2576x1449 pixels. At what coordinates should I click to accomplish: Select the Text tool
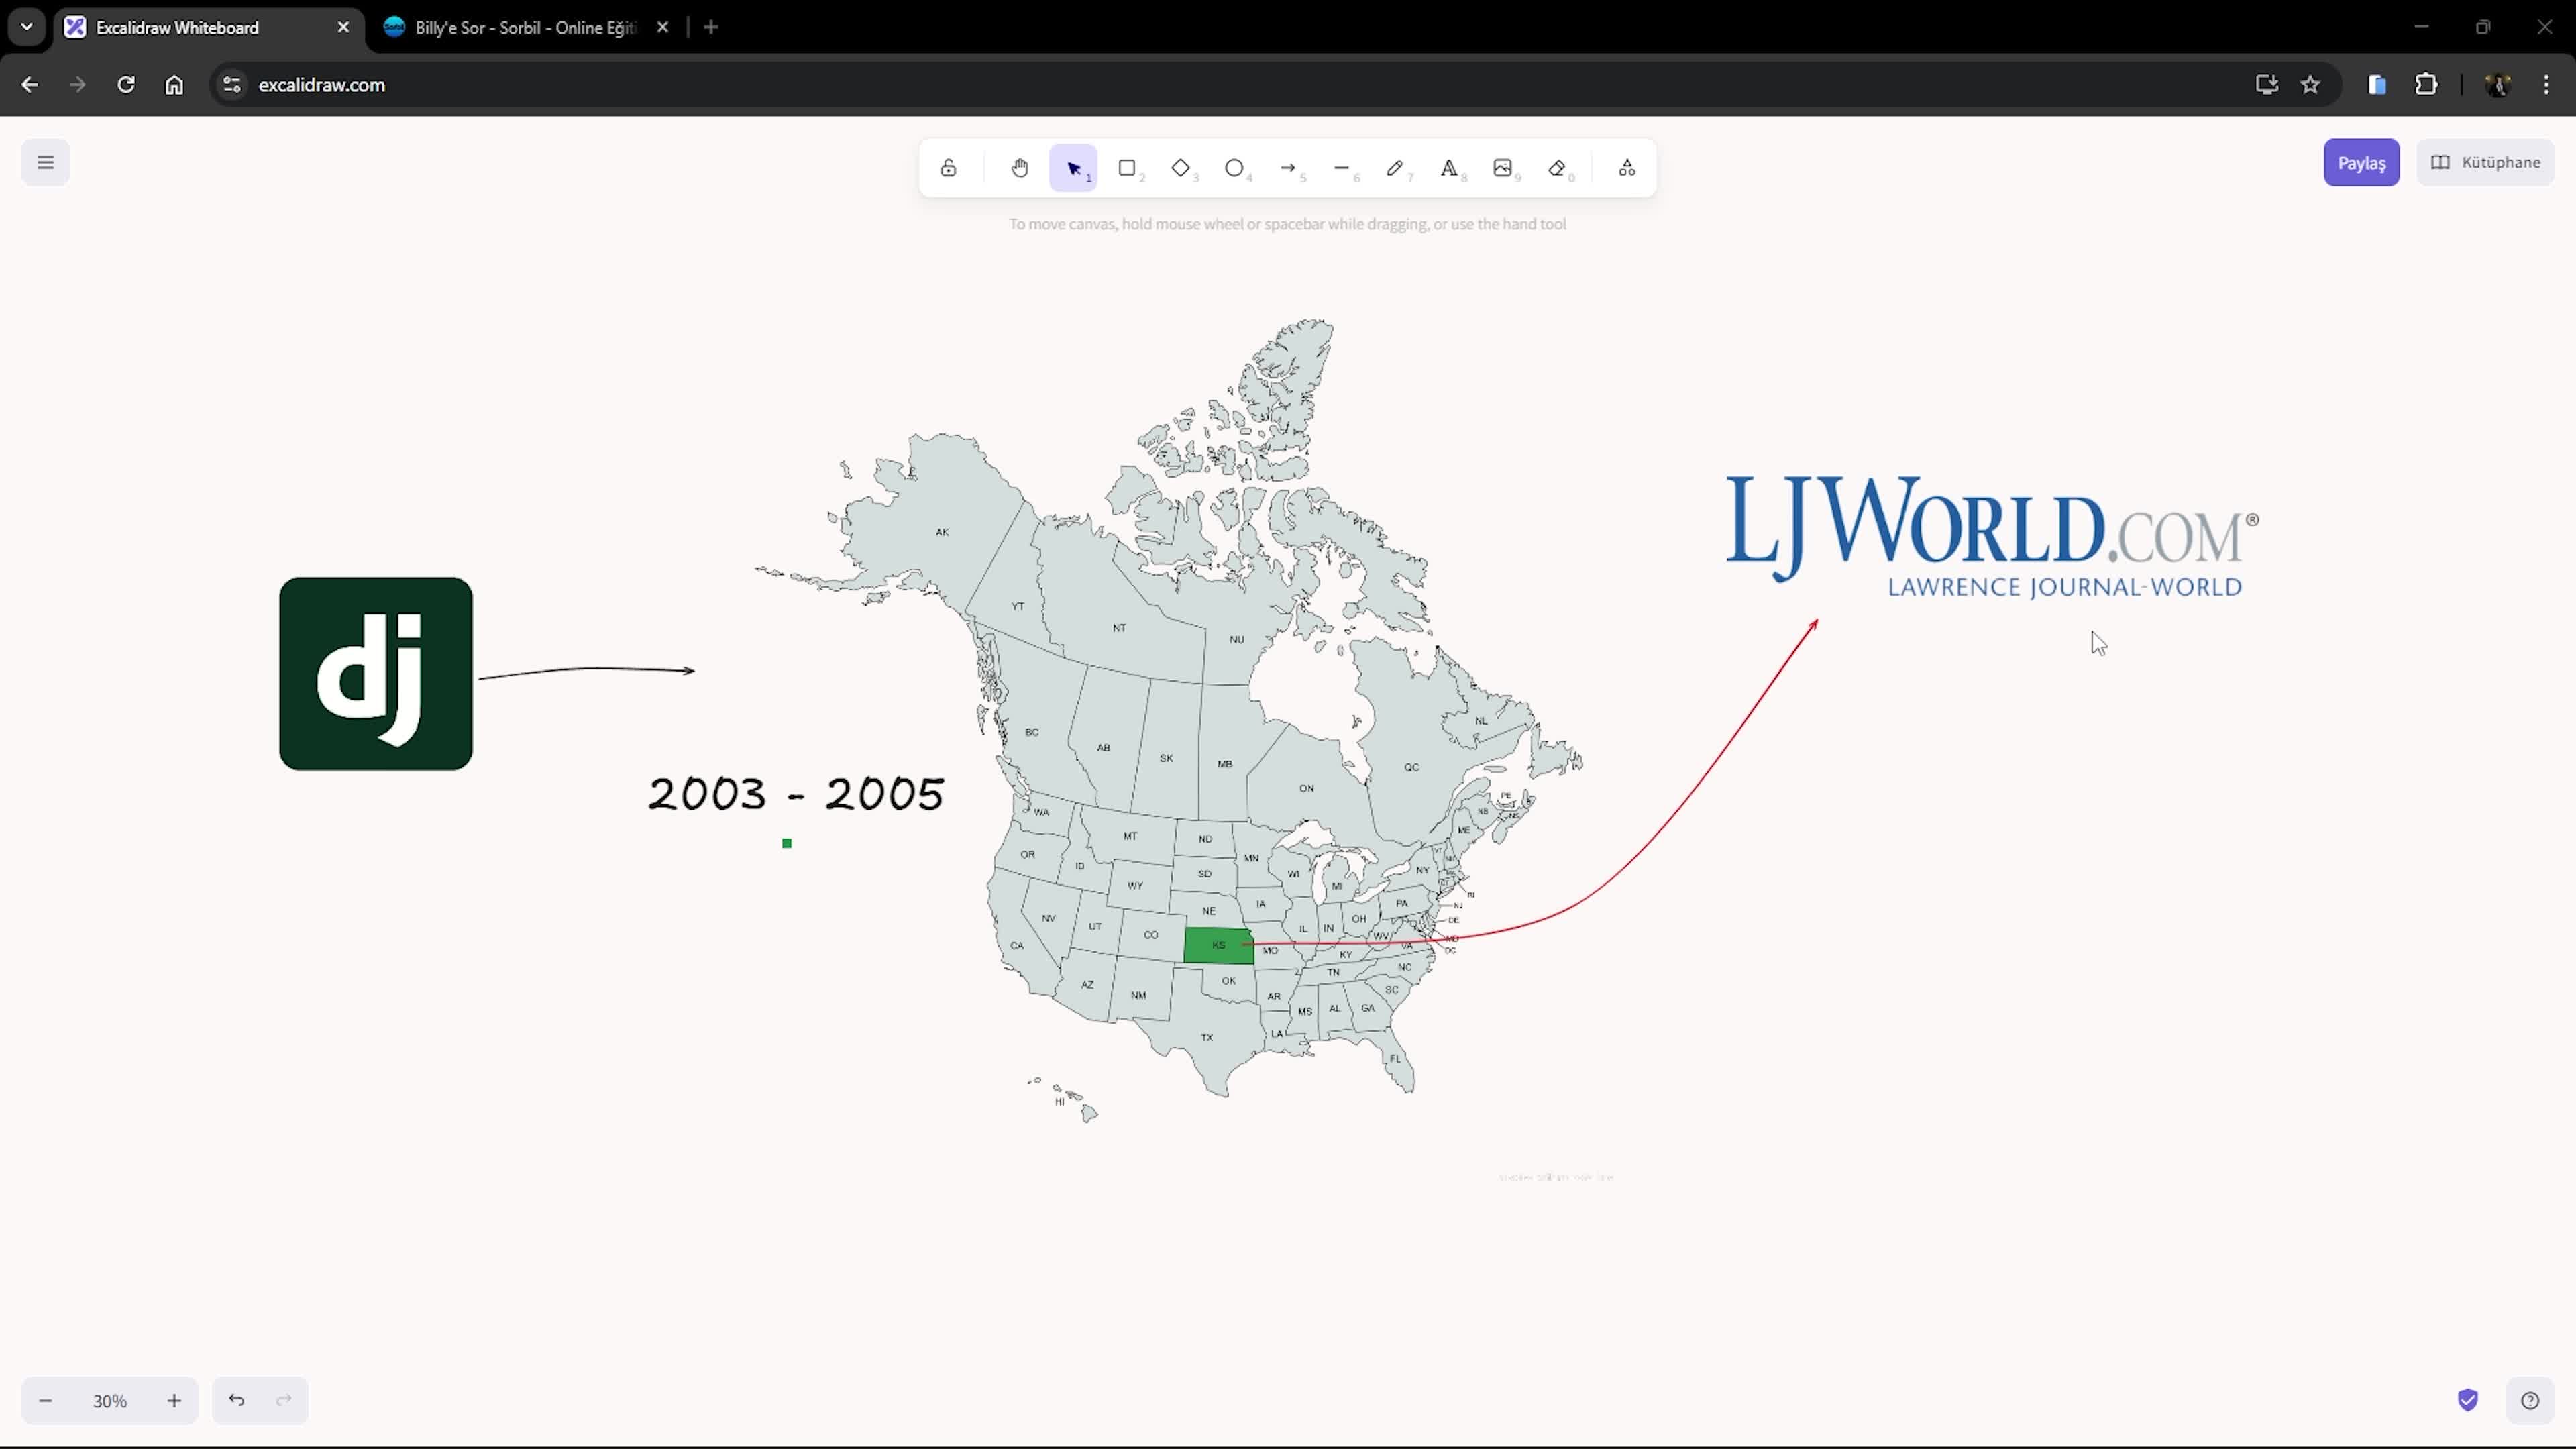(1448, 168)
